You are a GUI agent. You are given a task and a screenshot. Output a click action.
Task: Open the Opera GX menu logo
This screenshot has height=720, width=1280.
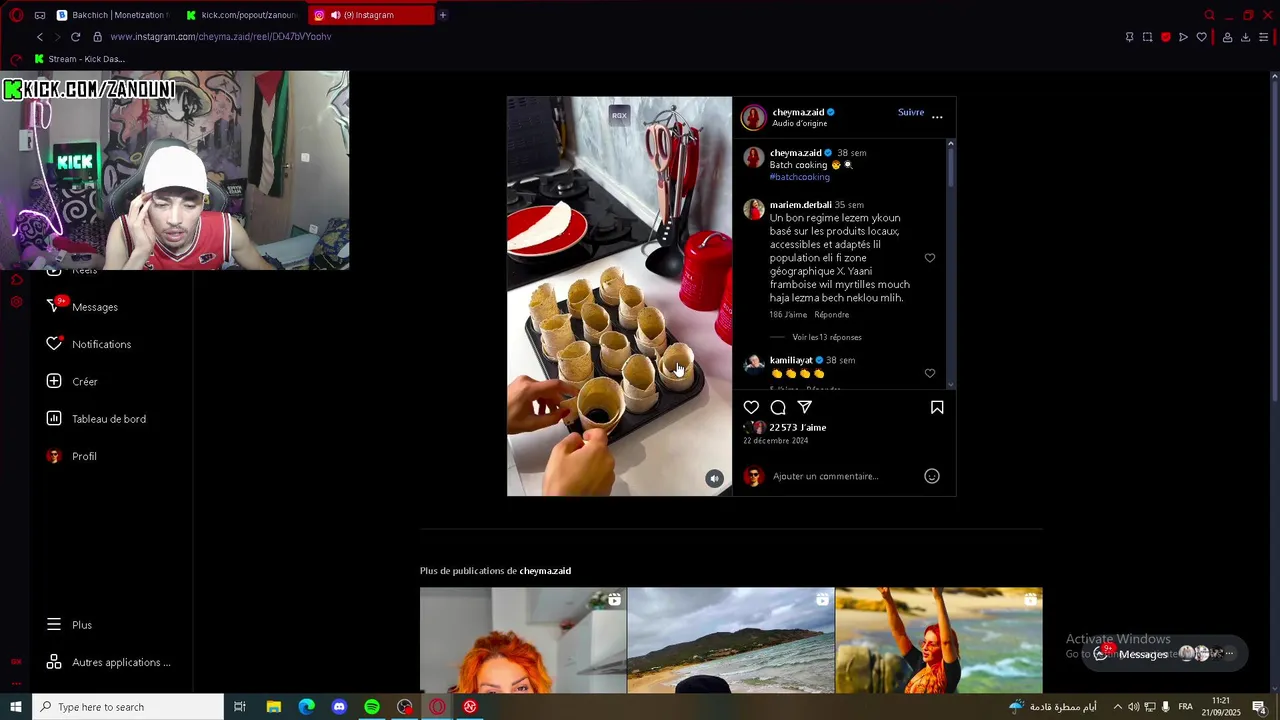(x=16, y=15)
